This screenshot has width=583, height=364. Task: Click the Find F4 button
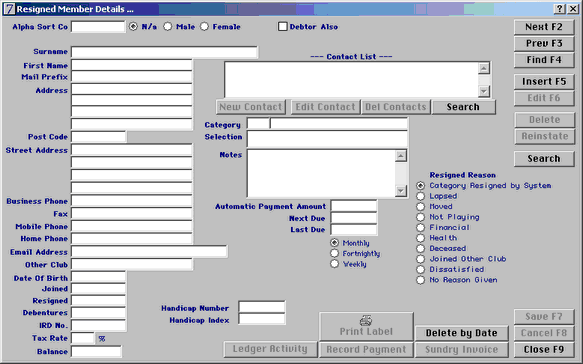click(x=544, y=59)
